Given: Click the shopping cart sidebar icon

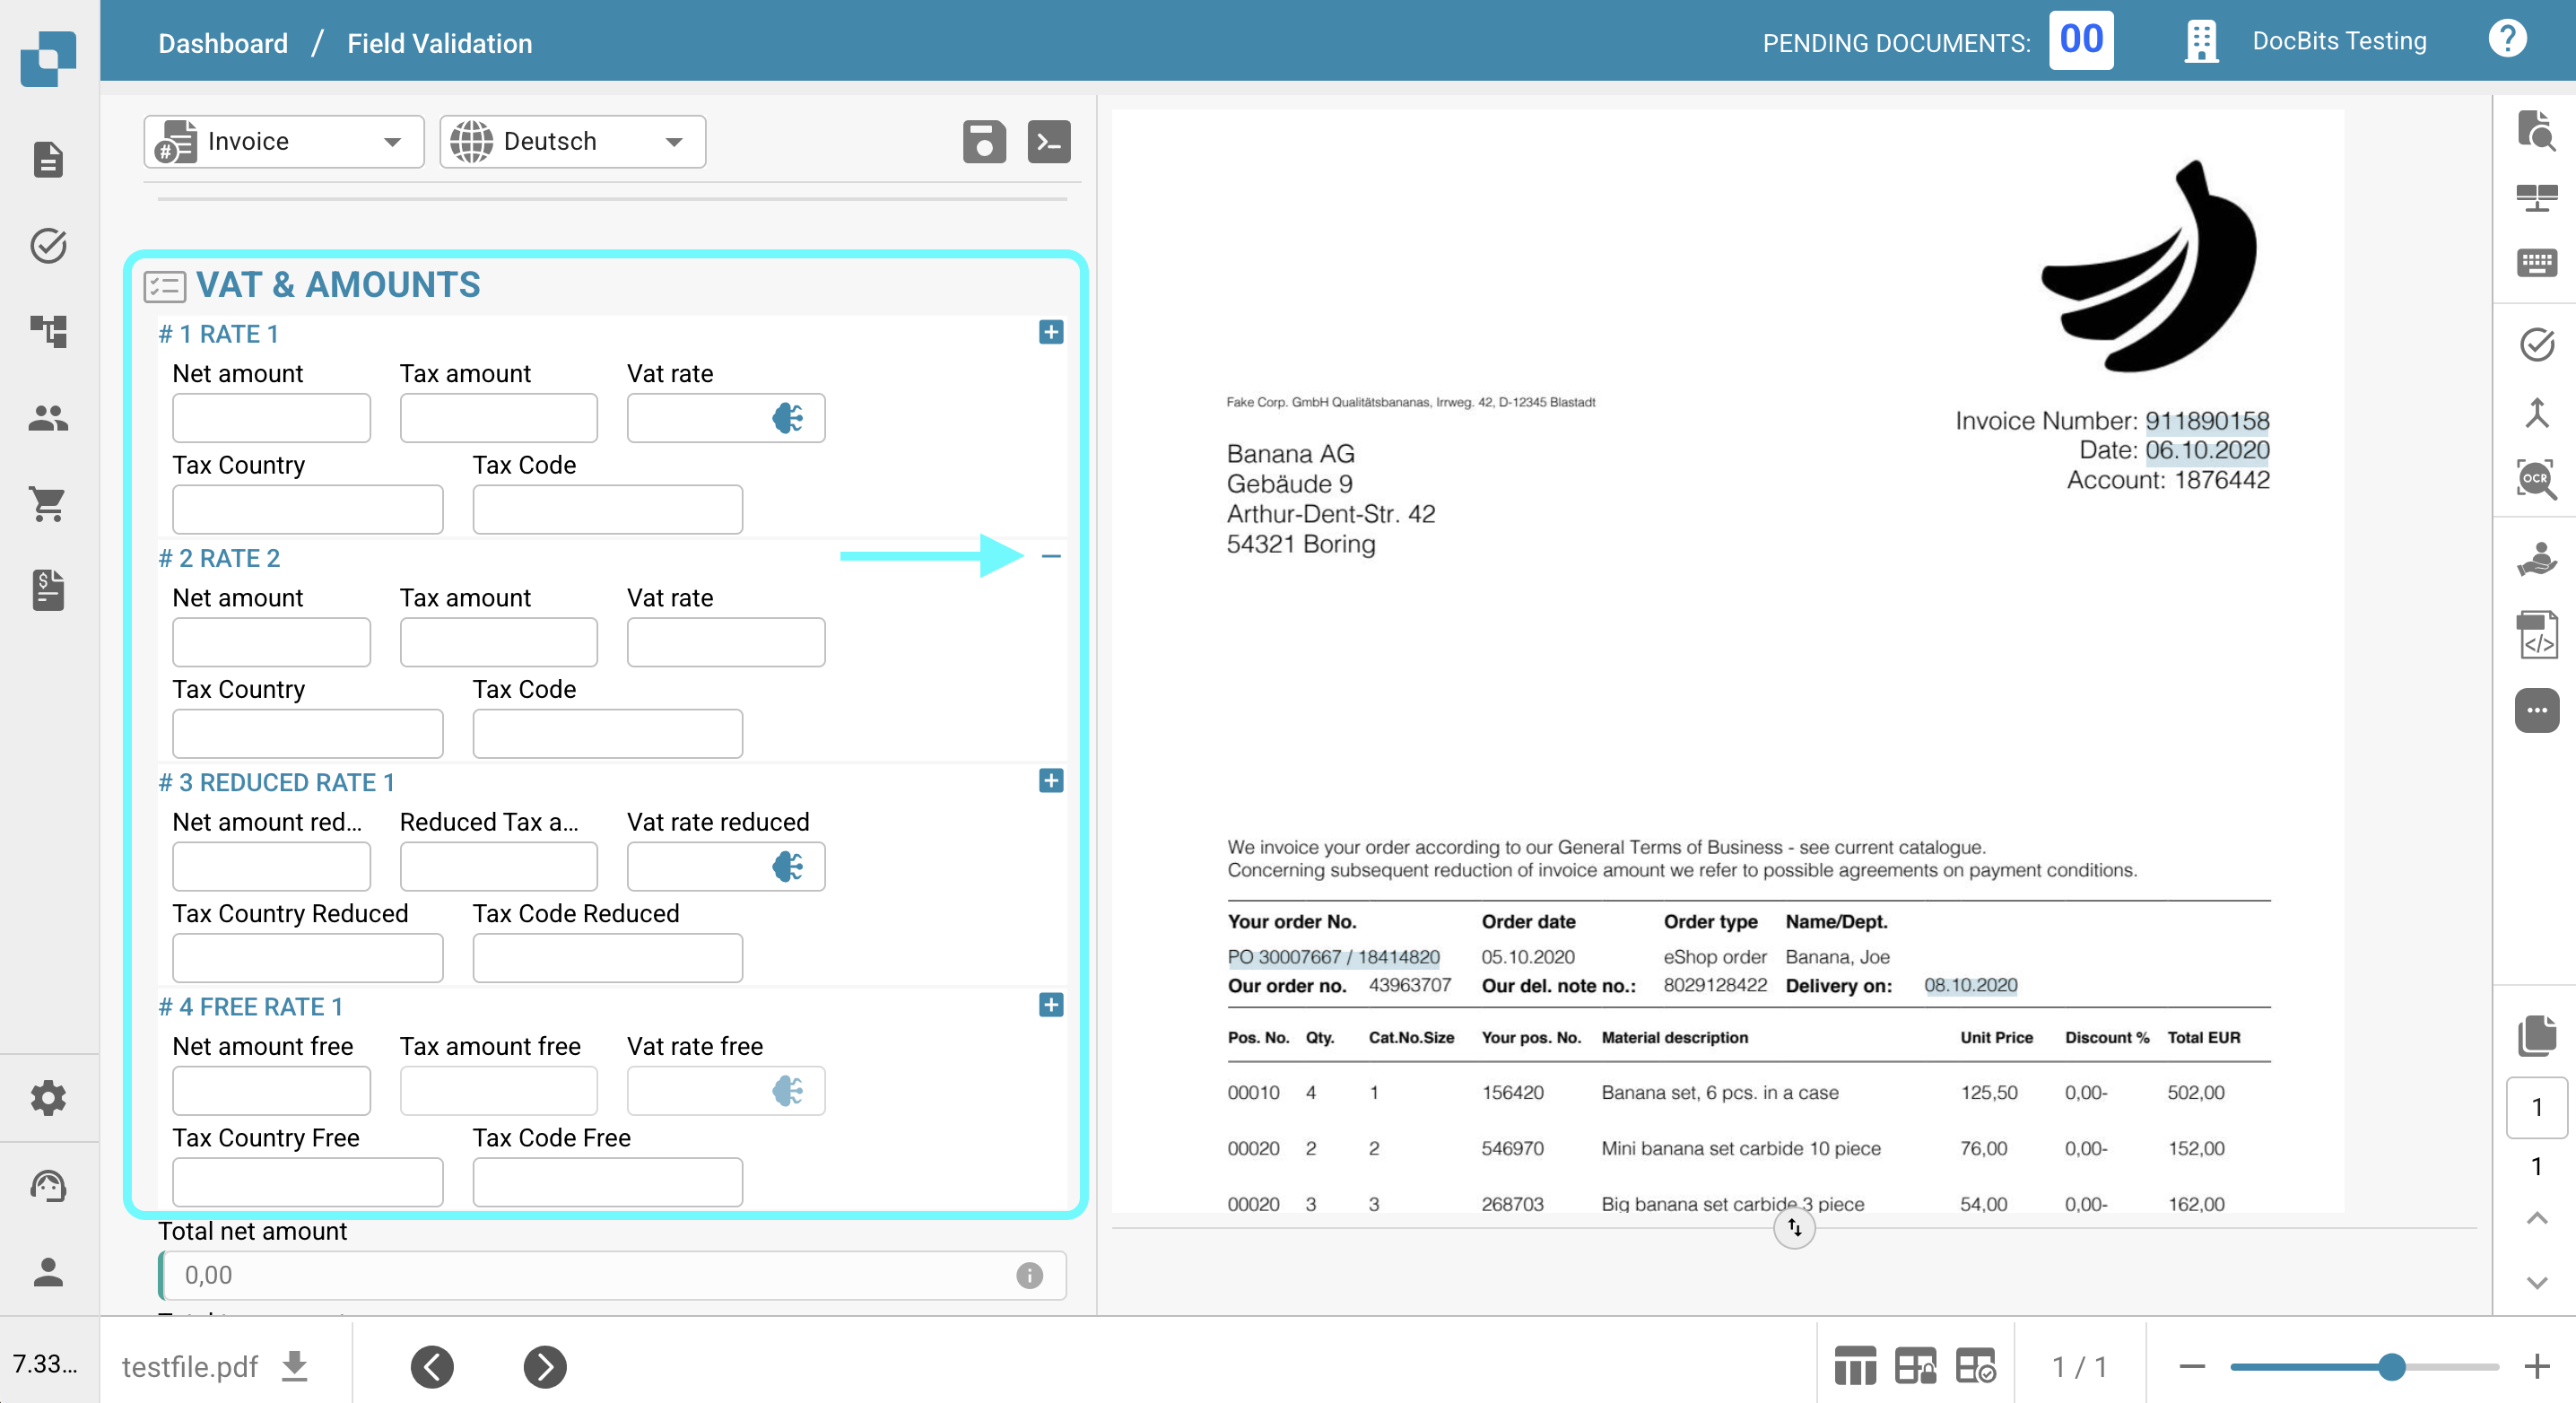Looking at the screenshot, I should click(47, 503).
